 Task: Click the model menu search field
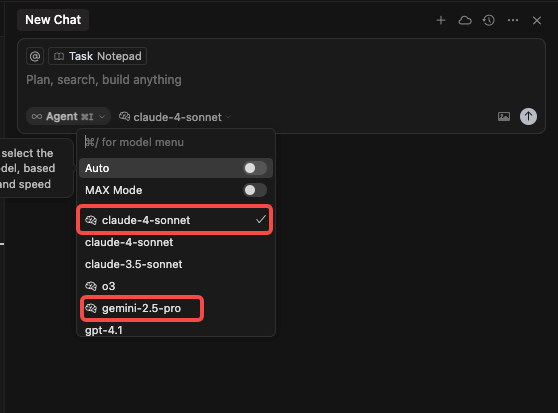pos(176,142)
